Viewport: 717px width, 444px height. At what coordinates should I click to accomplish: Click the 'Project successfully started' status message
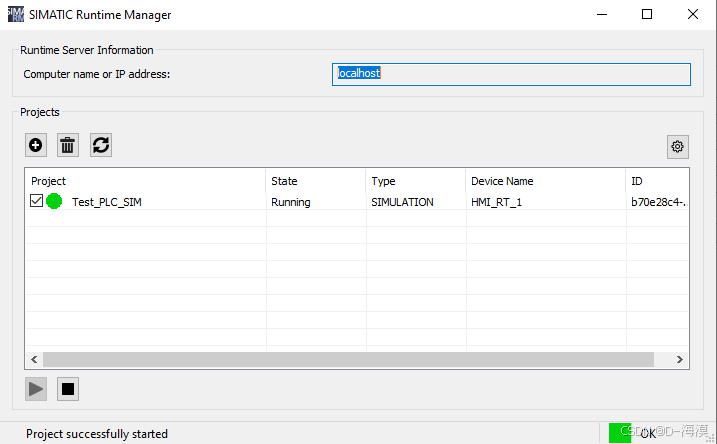coord(97,433)
